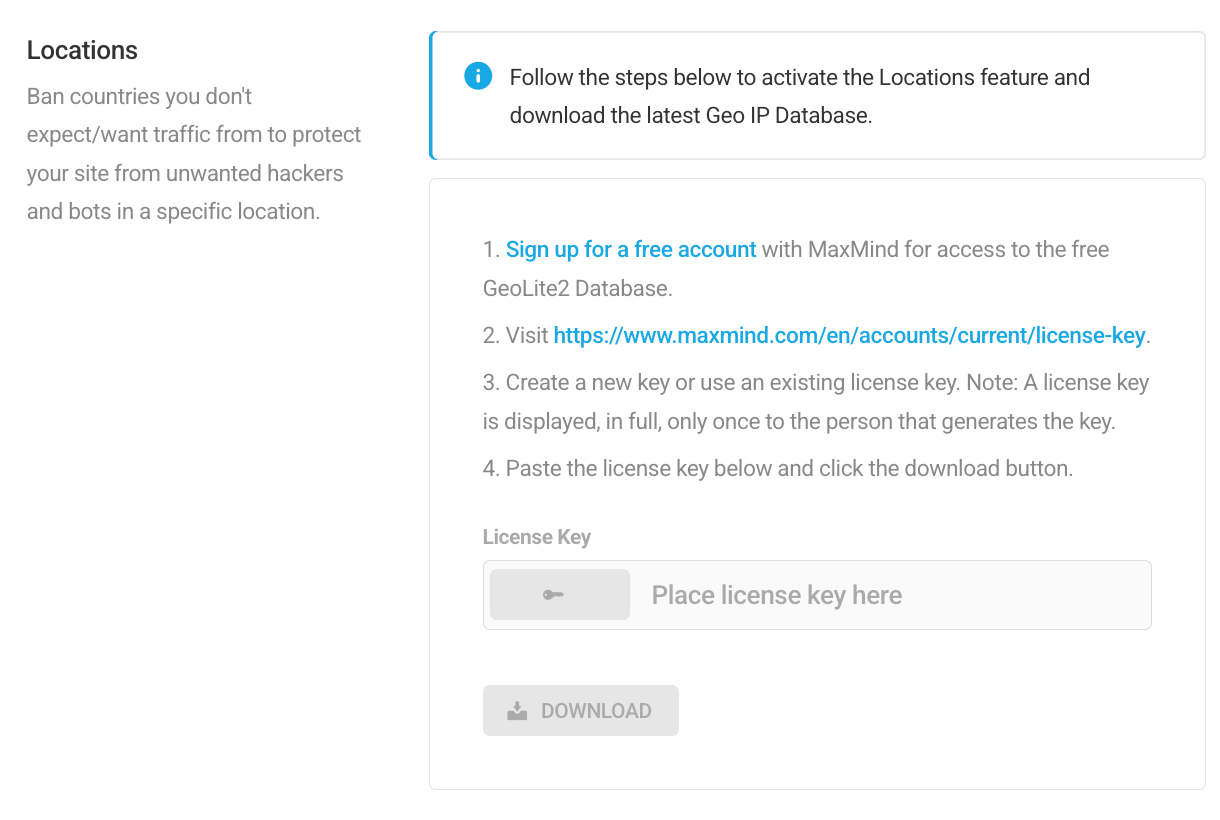
Task: Visit the MaxMind license-key URL link
Action: tap(849, 335)
